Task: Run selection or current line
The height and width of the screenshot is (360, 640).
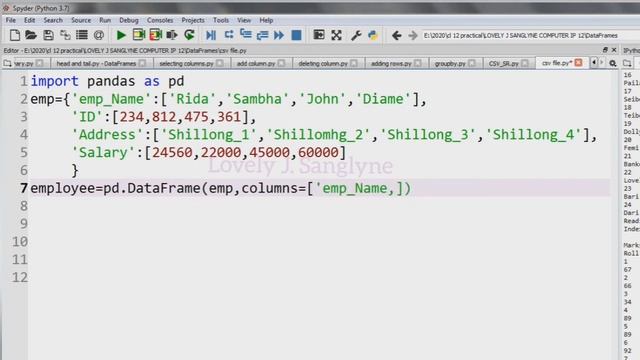Action: tap(172, 35)
